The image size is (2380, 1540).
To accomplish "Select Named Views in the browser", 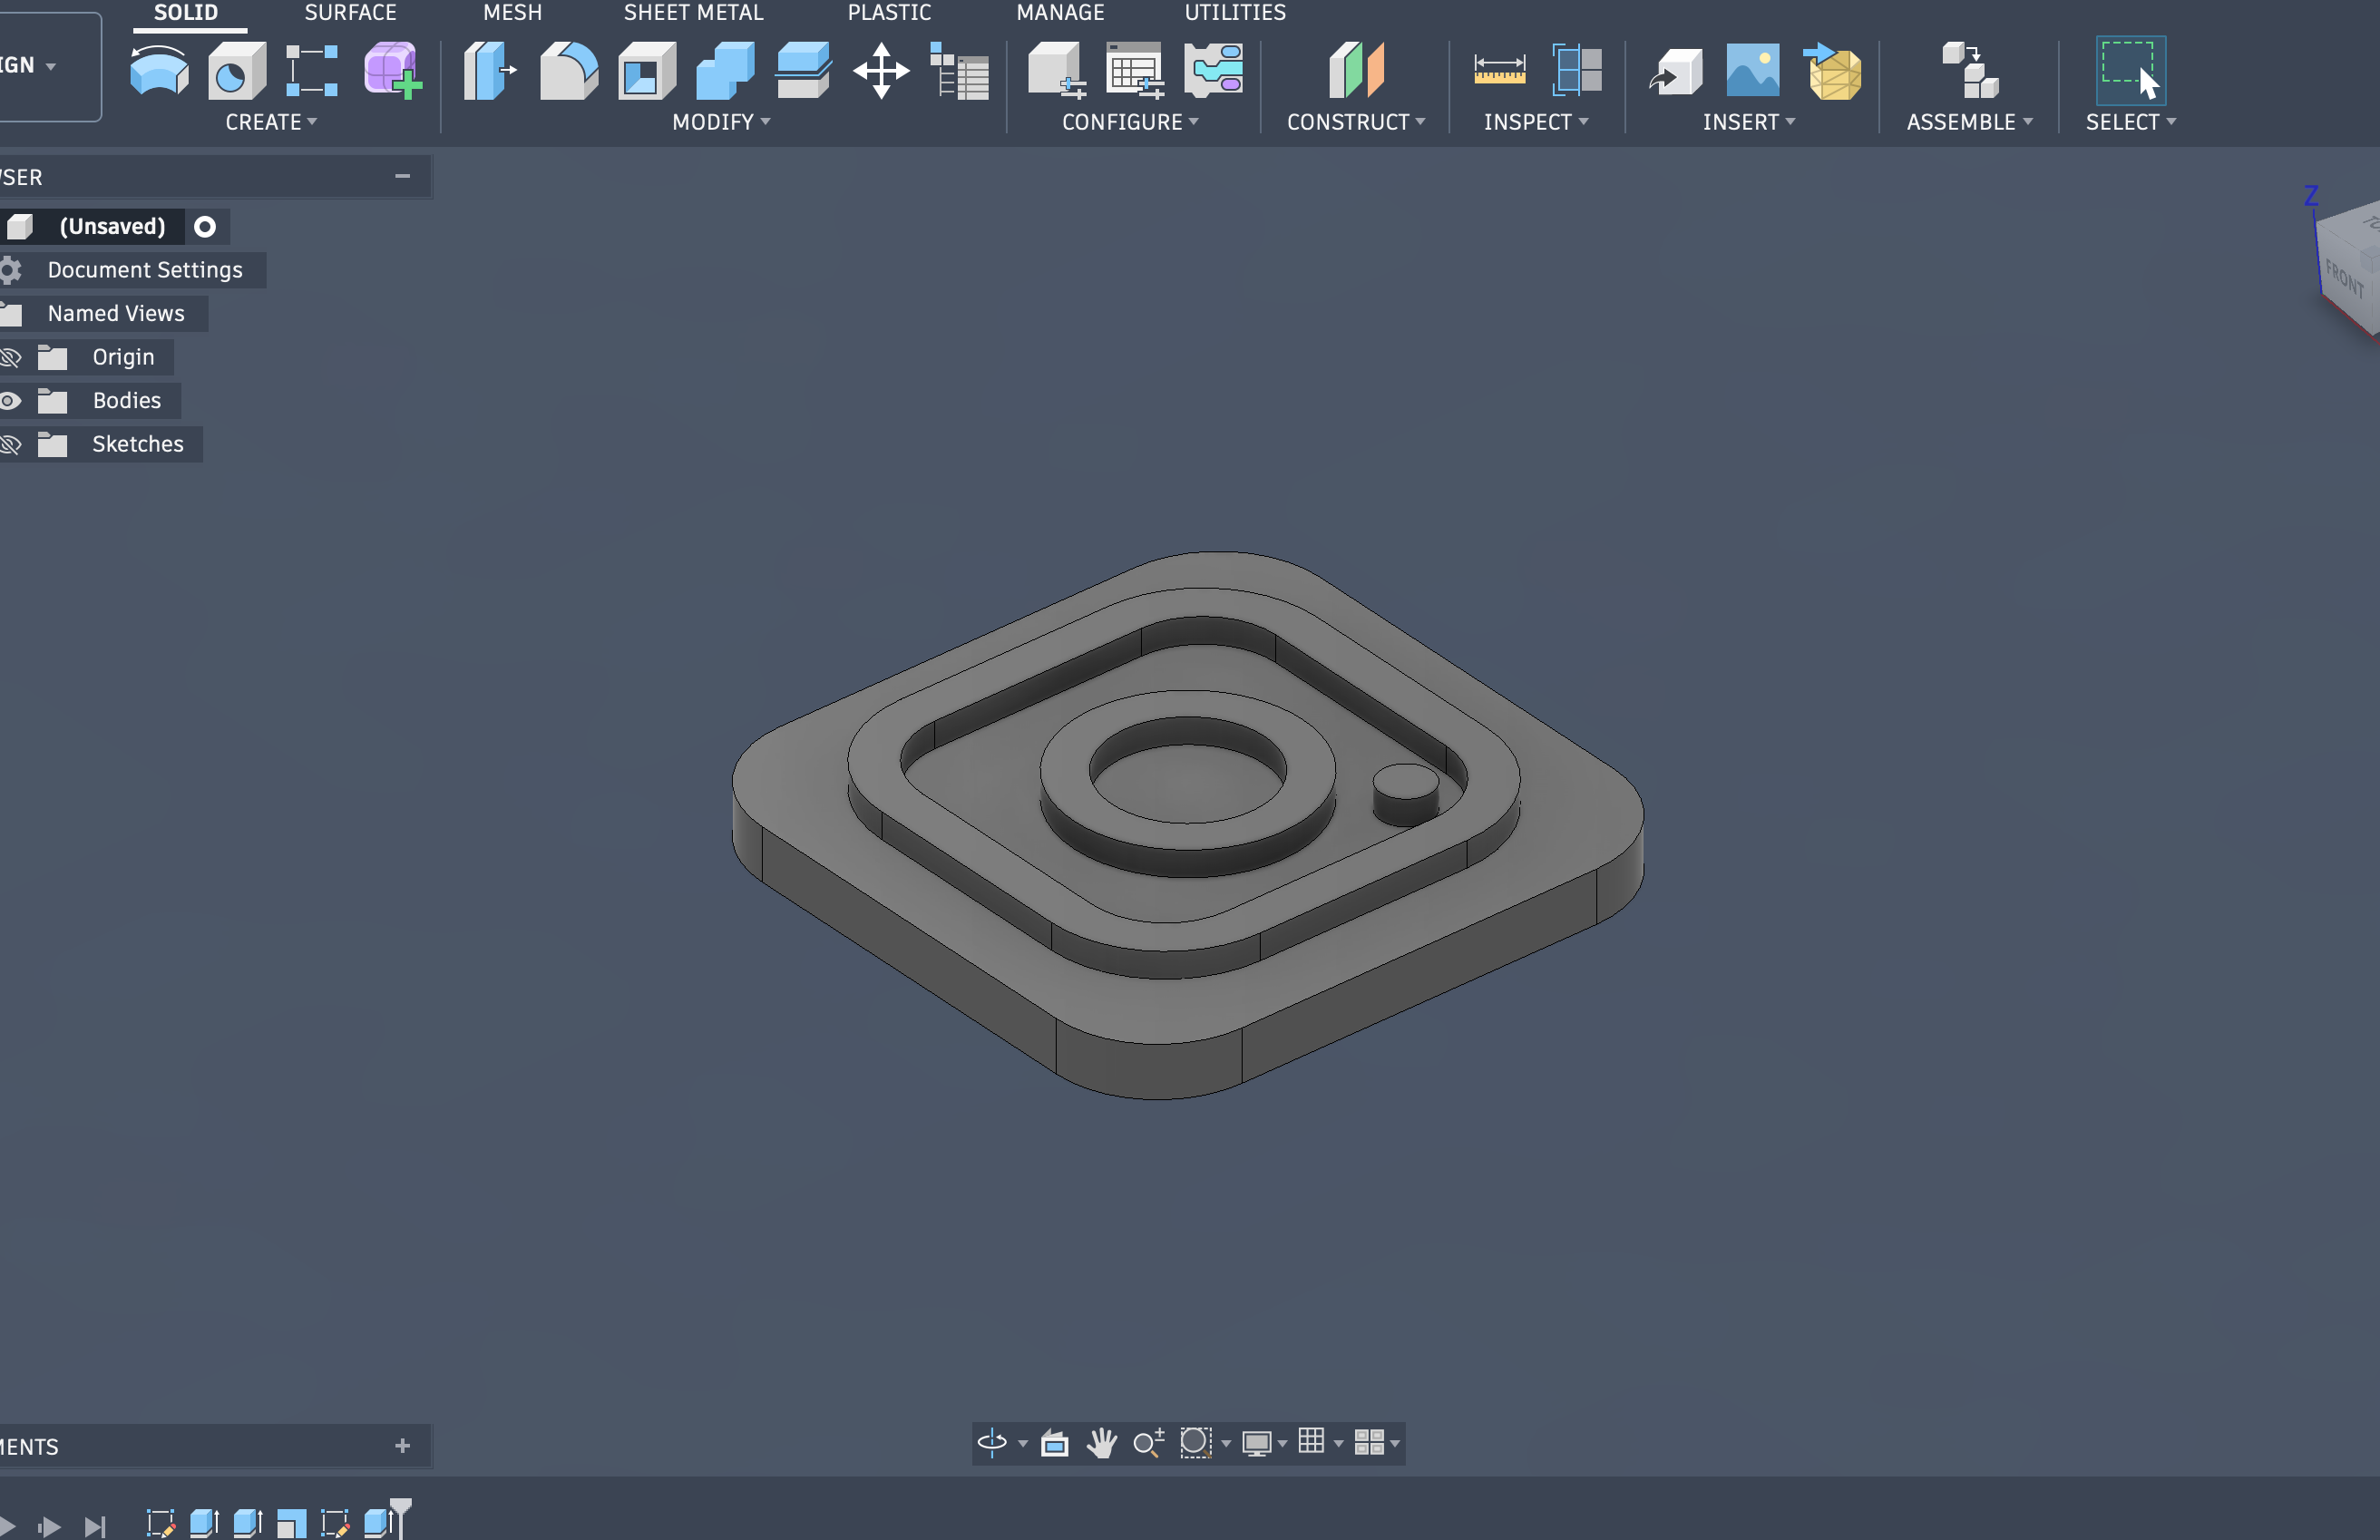I will pyautogui.click(x=116, y=314).
